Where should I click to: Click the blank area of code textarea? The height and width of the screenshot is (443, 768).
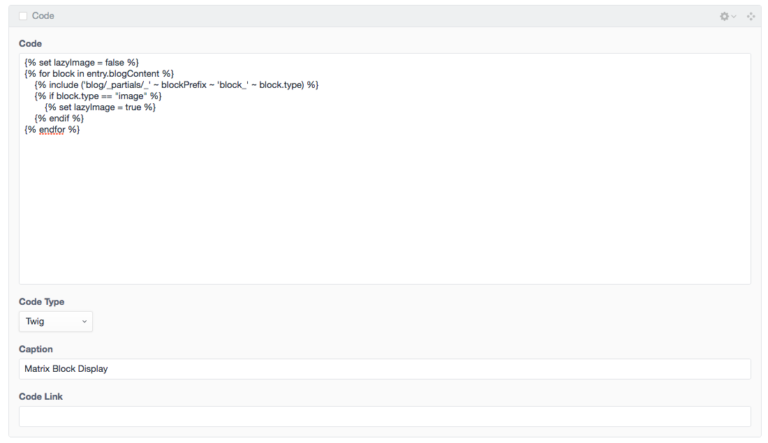384,210
